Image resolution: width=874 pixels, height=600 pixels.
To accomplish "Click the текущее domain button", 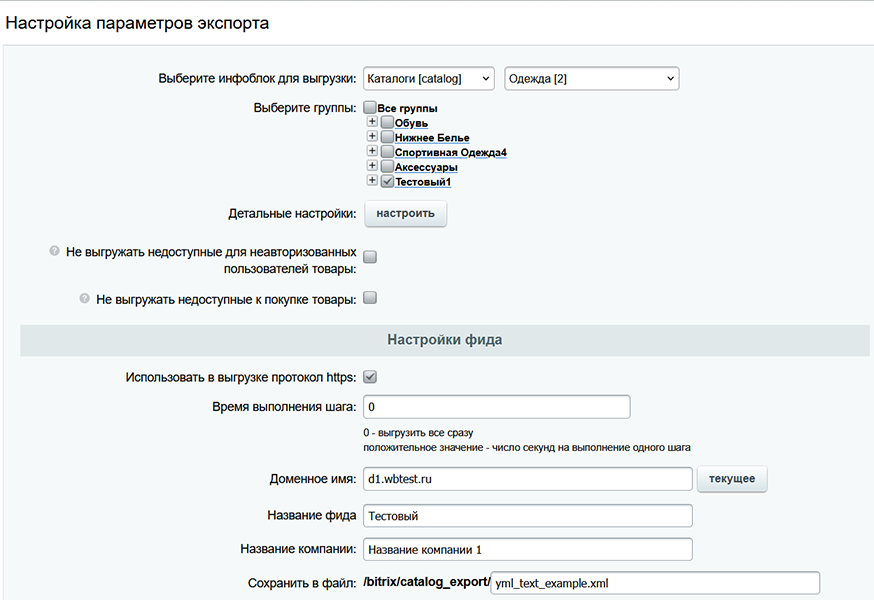I will pyautogui.click(x=732, y=479).
